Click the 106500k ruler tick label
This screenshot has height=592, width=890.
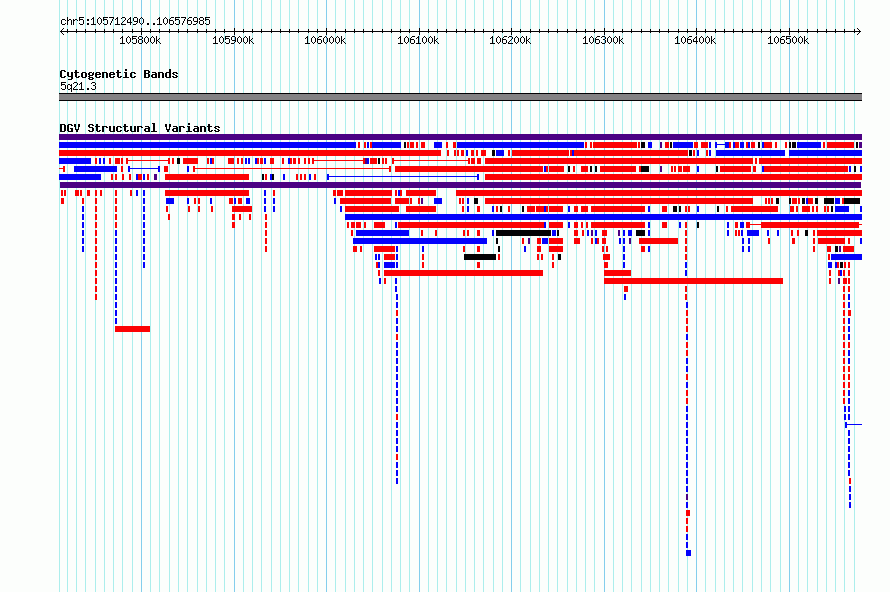[788, 40]
